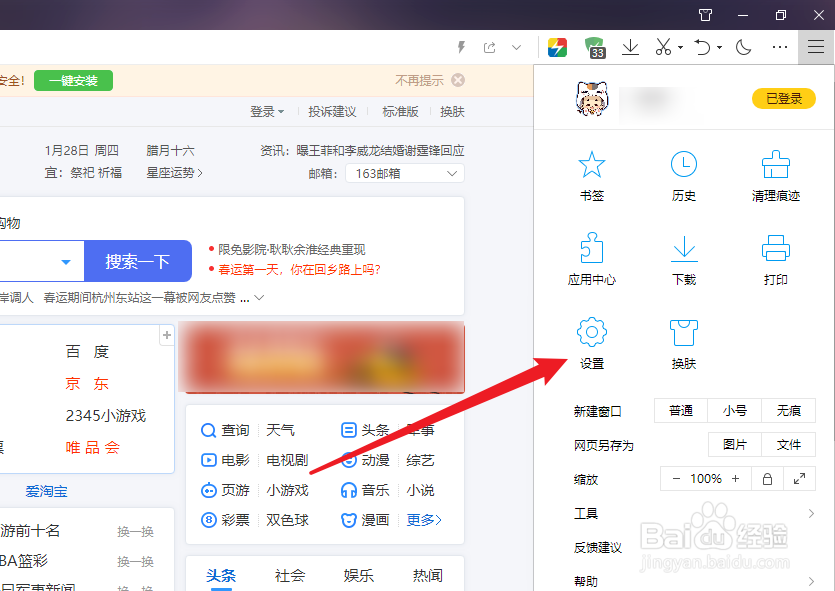Click 不再提示 don't remind link

tap(419, 80)
